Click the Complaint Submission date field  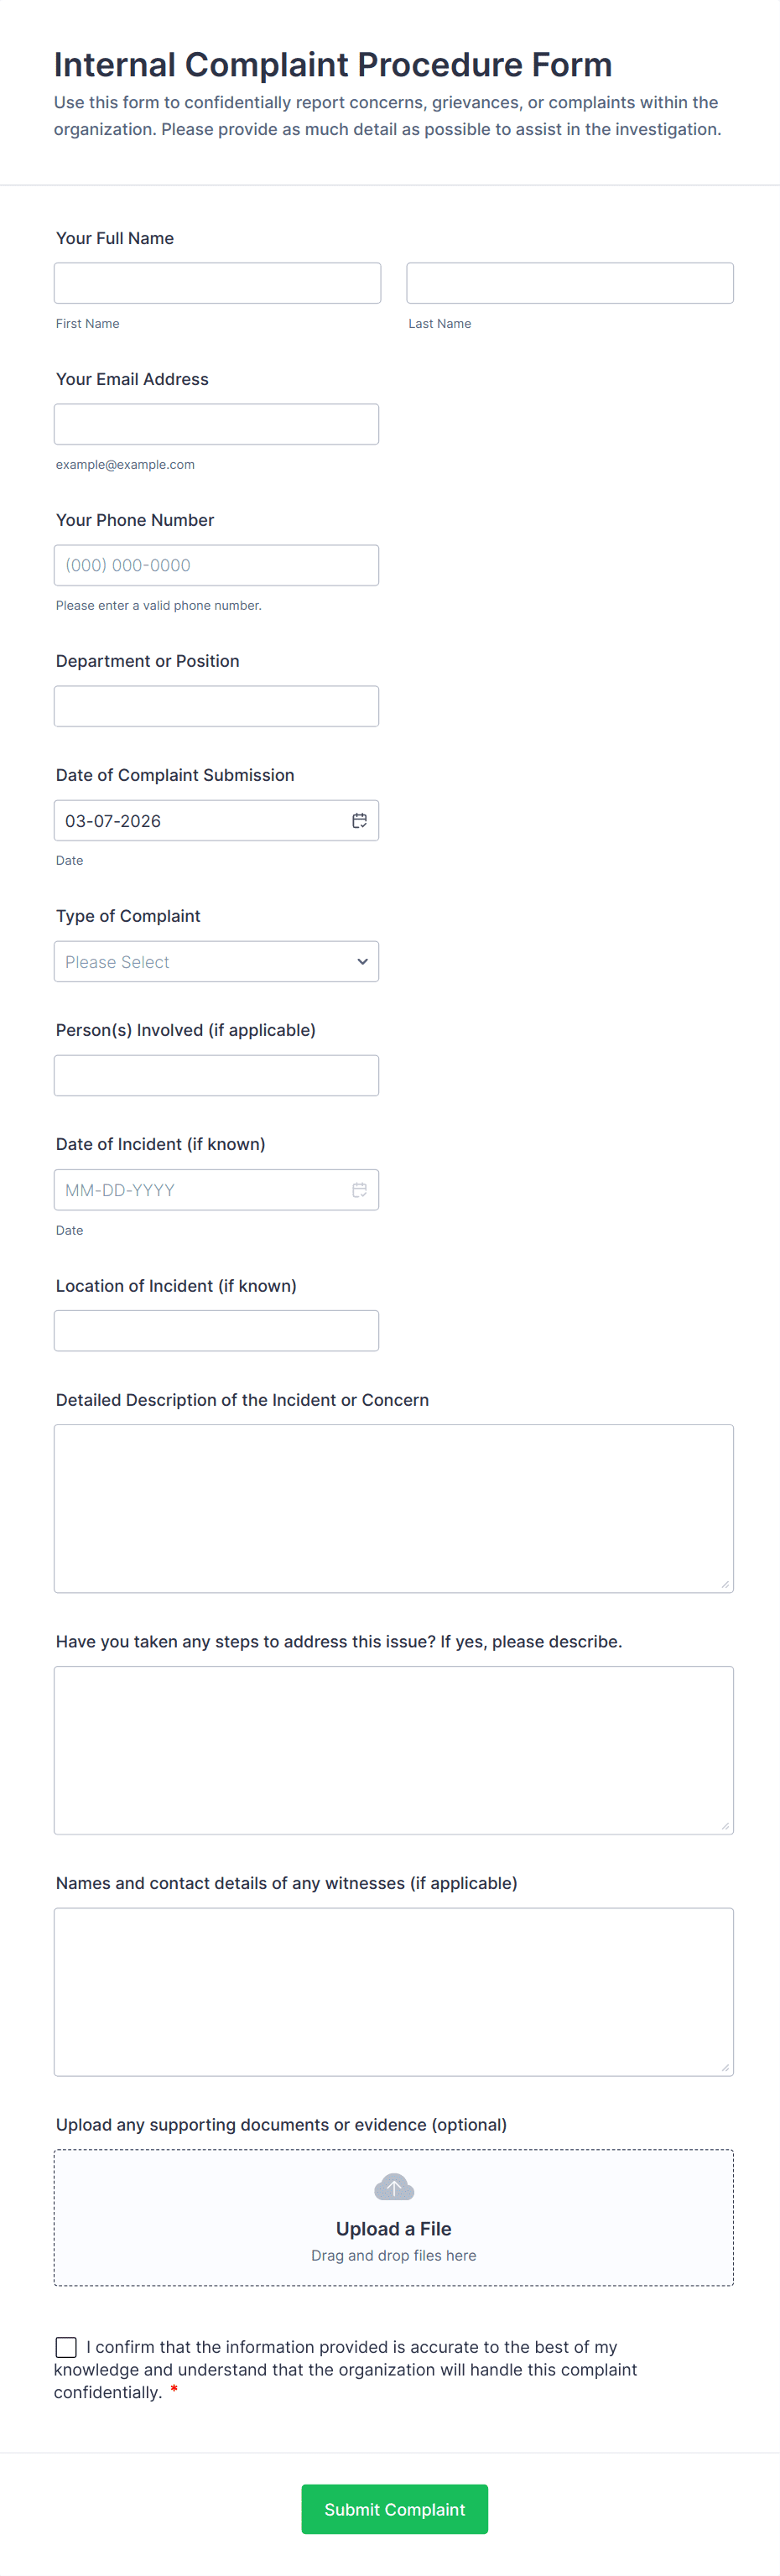coord(200,821)
